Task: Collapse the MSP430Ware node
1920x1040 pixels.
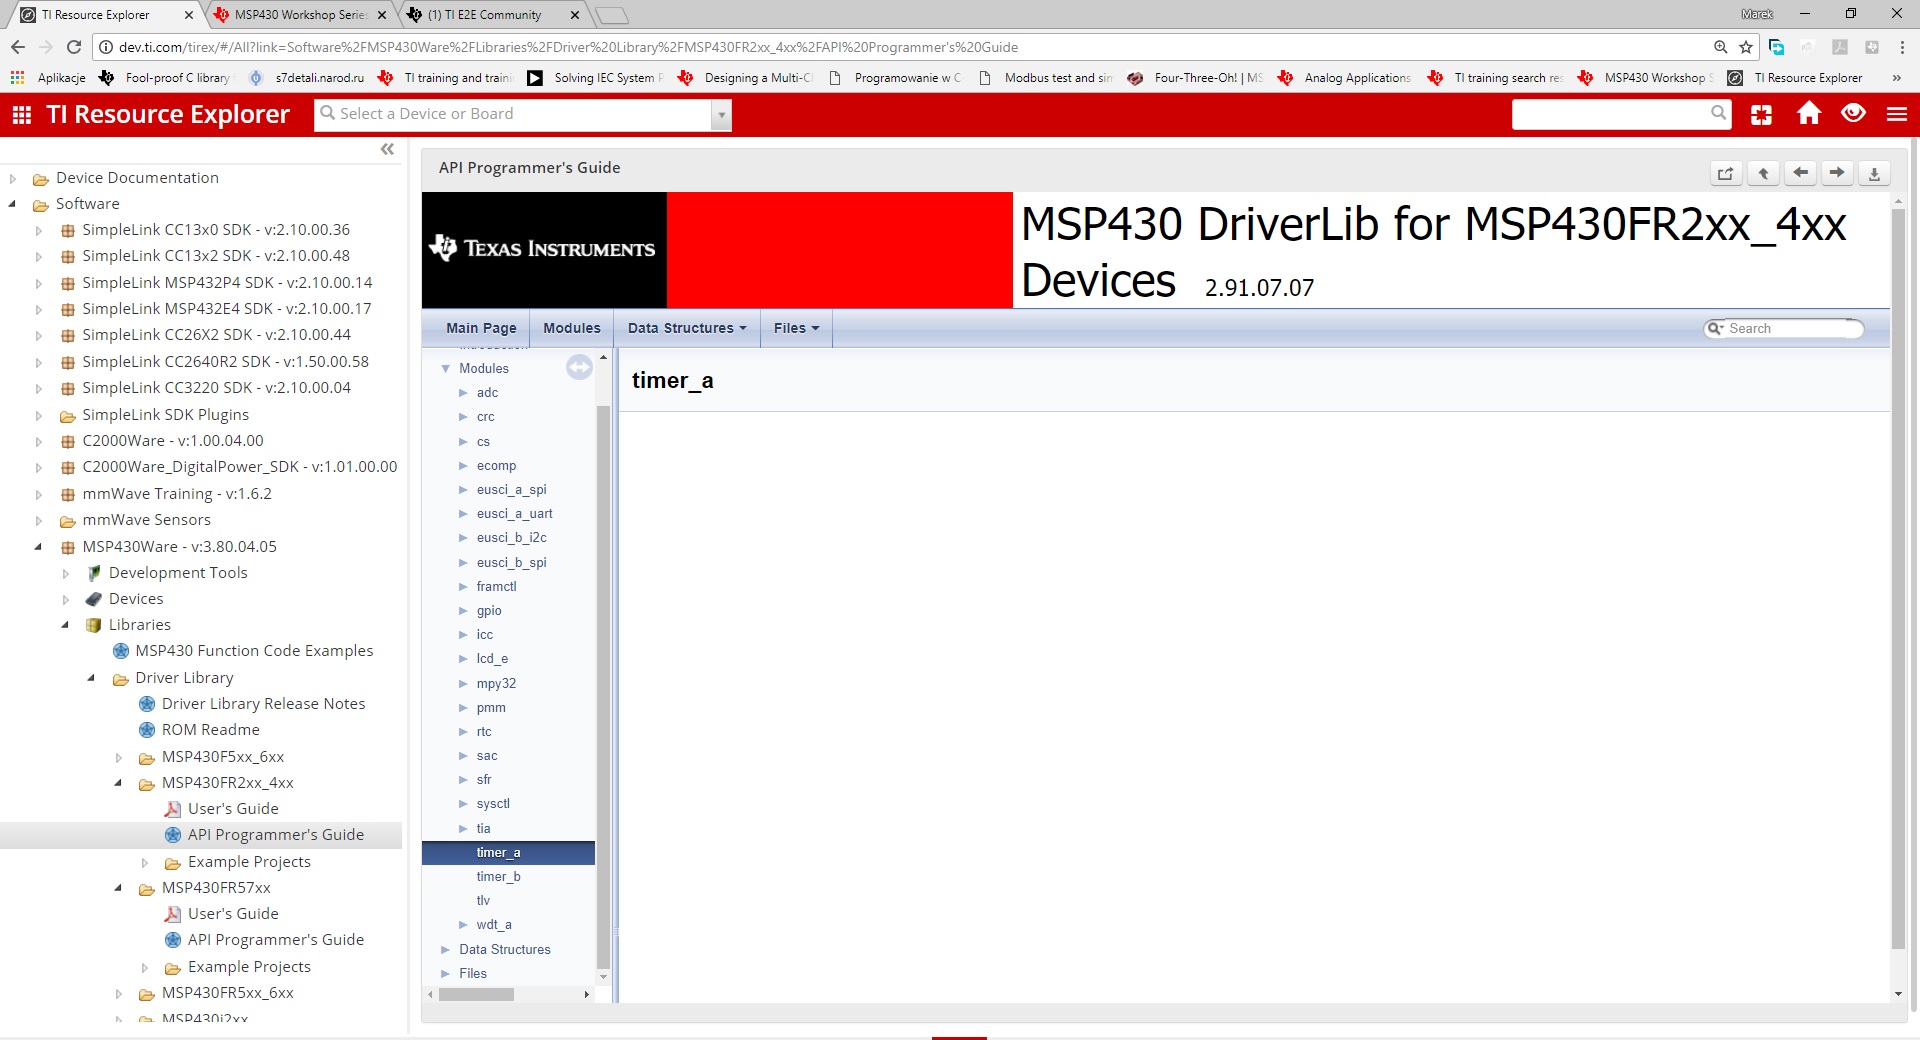Action: point(39,547)
